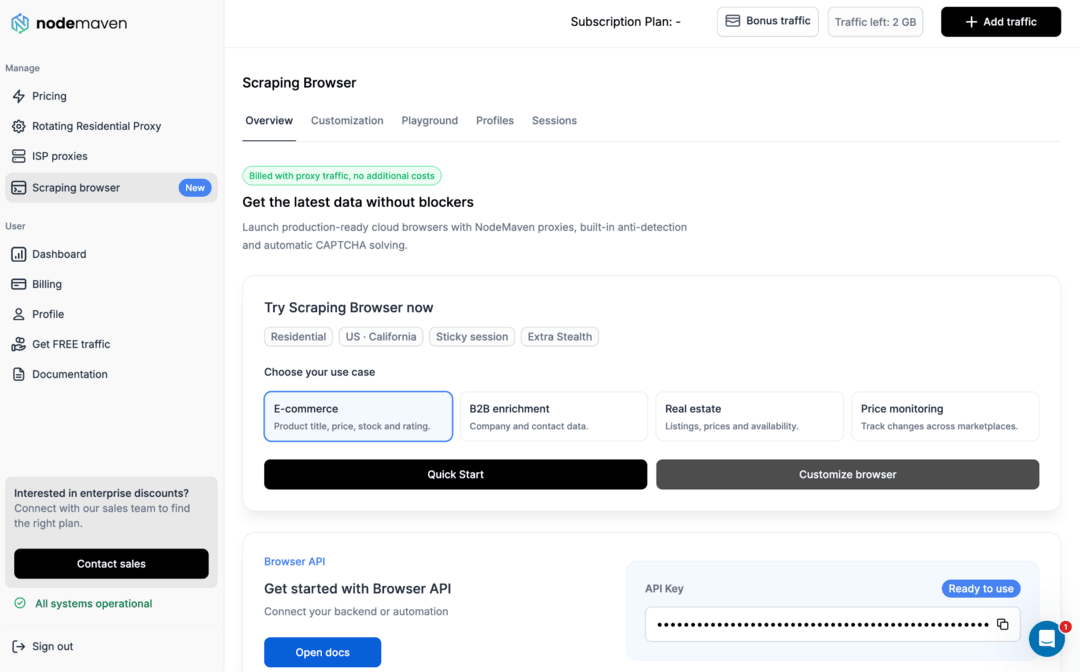Screen dimensions: 1080x672
Task: Click the New badge on Scraping browser
Action: click(195, 188)
